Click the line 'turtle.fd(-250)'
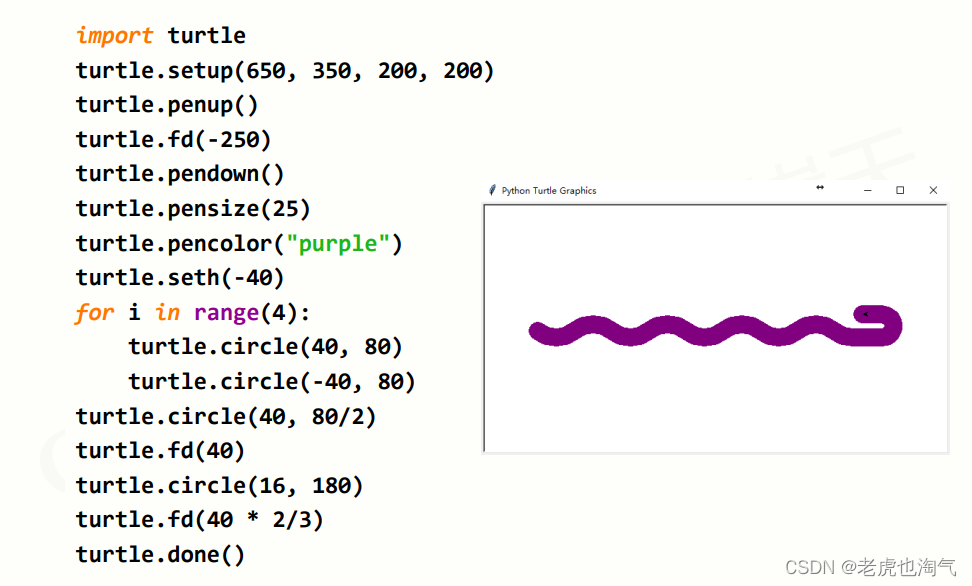The image size is (972, 586). tap(174, 140)
